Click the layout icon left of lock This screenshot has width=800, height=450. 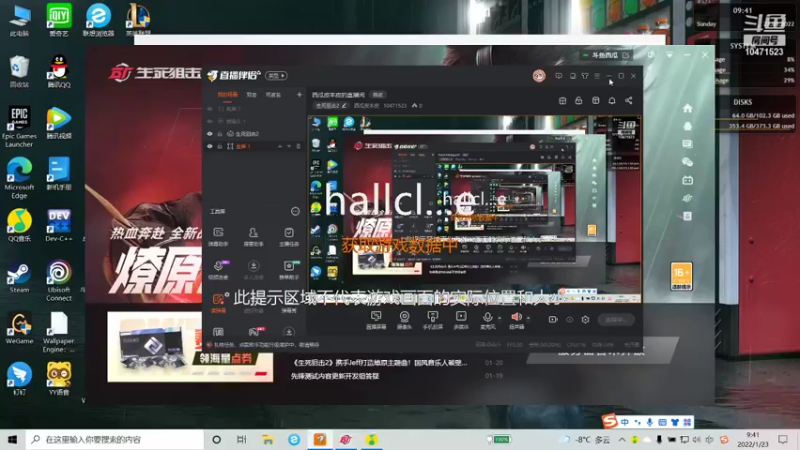pyautogui.click(x=562, y=101)
